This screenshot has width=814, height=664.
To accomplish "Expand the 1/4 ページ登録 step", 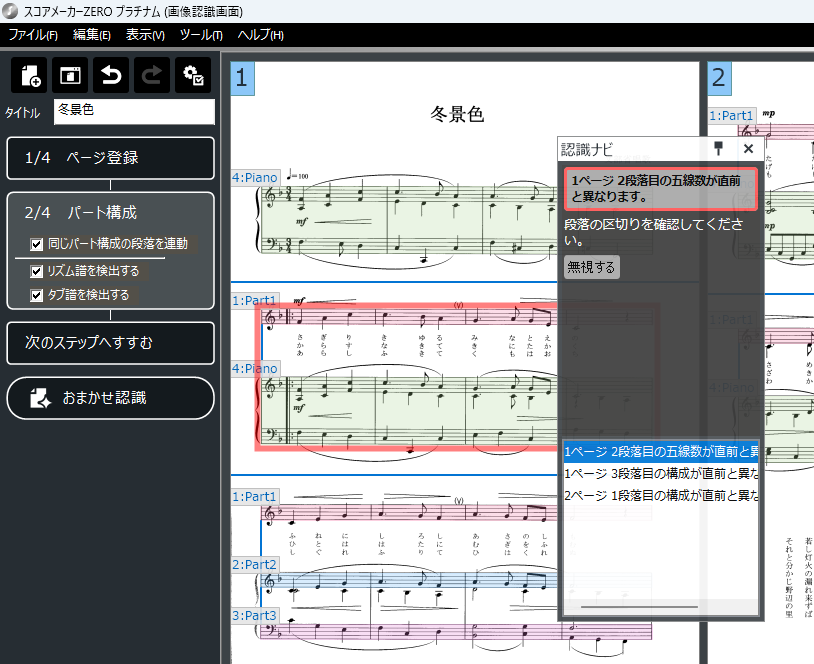I will pos(110,158).
